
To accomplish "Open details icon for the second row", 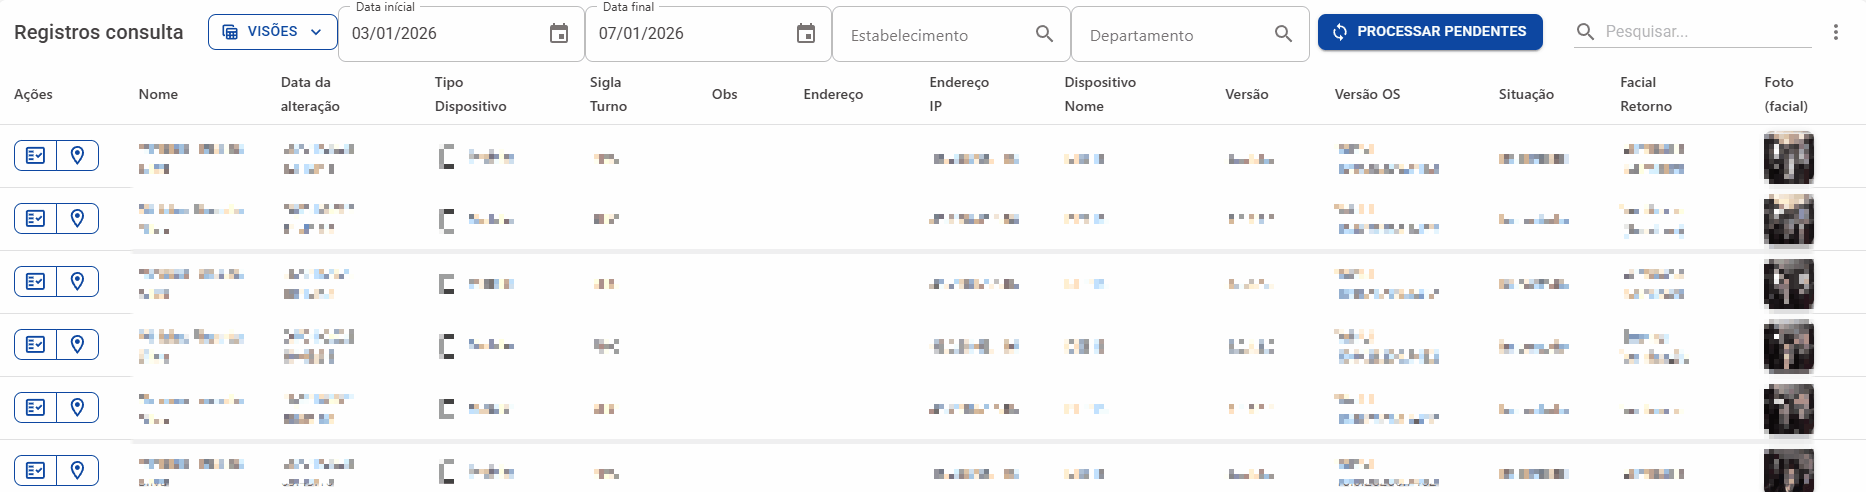I will click(x=36, y=219).
